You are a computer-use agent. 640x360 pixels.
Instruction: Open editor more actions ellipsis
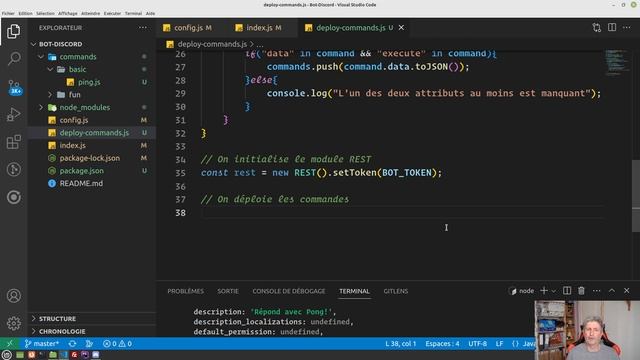tap(627, 27)
